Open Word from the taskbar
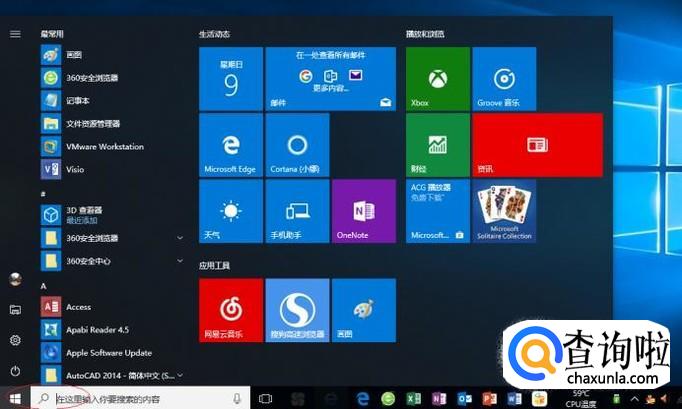Image resolution: width=682 pixels, height=409 pixels. click(515, 399)
